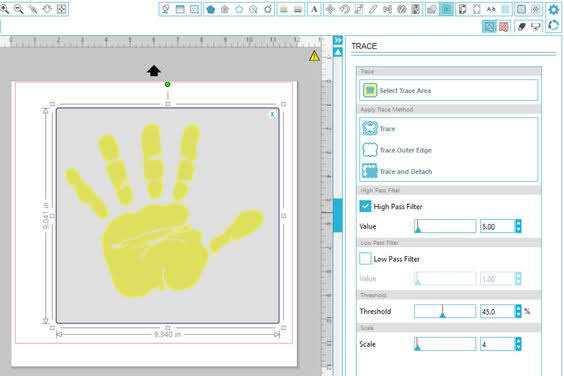Click the Zoom In magnifier tool
Viewport: 564px width, 376px height.
pyautogui.click(x=5, y=9)
